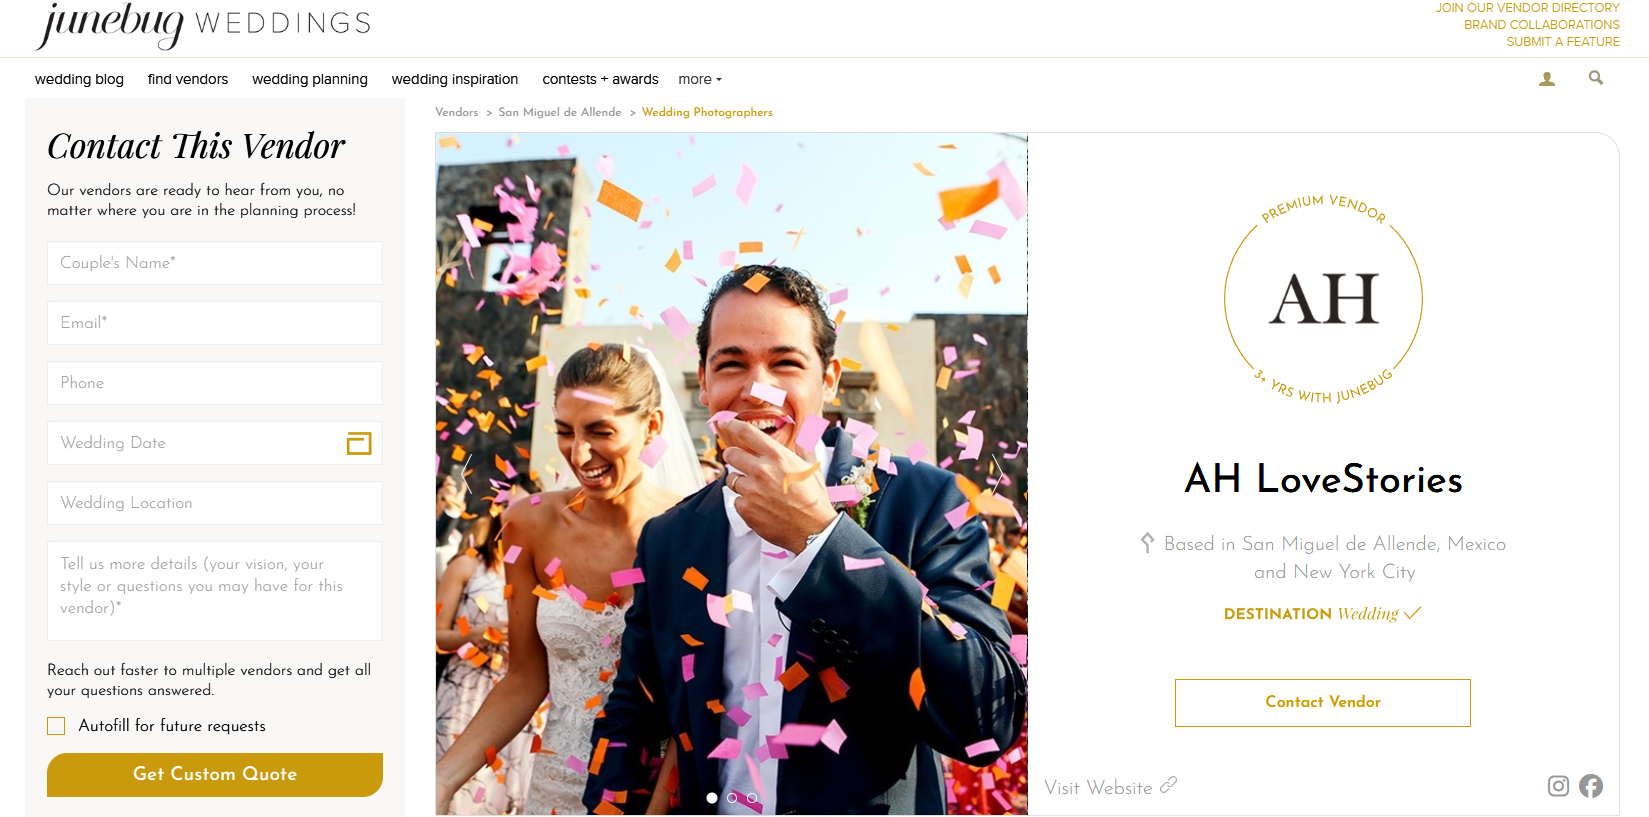Open the wedding inspiration menu
The height and width of the screenshot is (817, 1649).
(455, 79)
